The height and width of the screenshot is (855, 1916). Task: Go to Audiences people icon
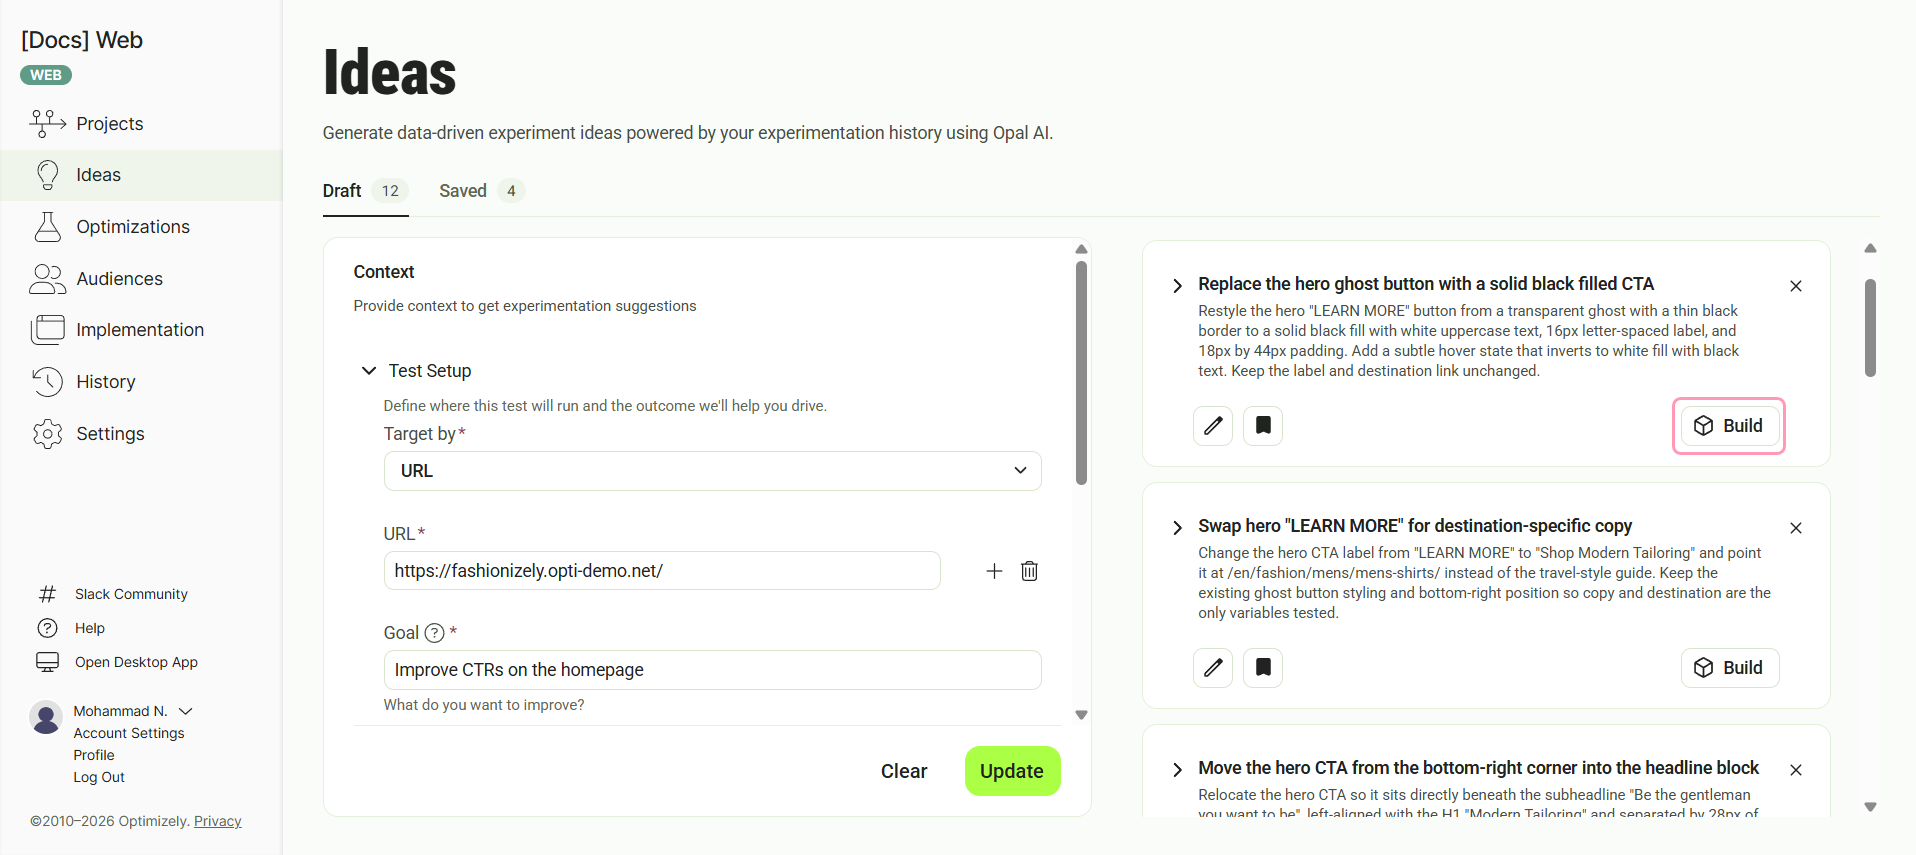click(x=48, y=279)
